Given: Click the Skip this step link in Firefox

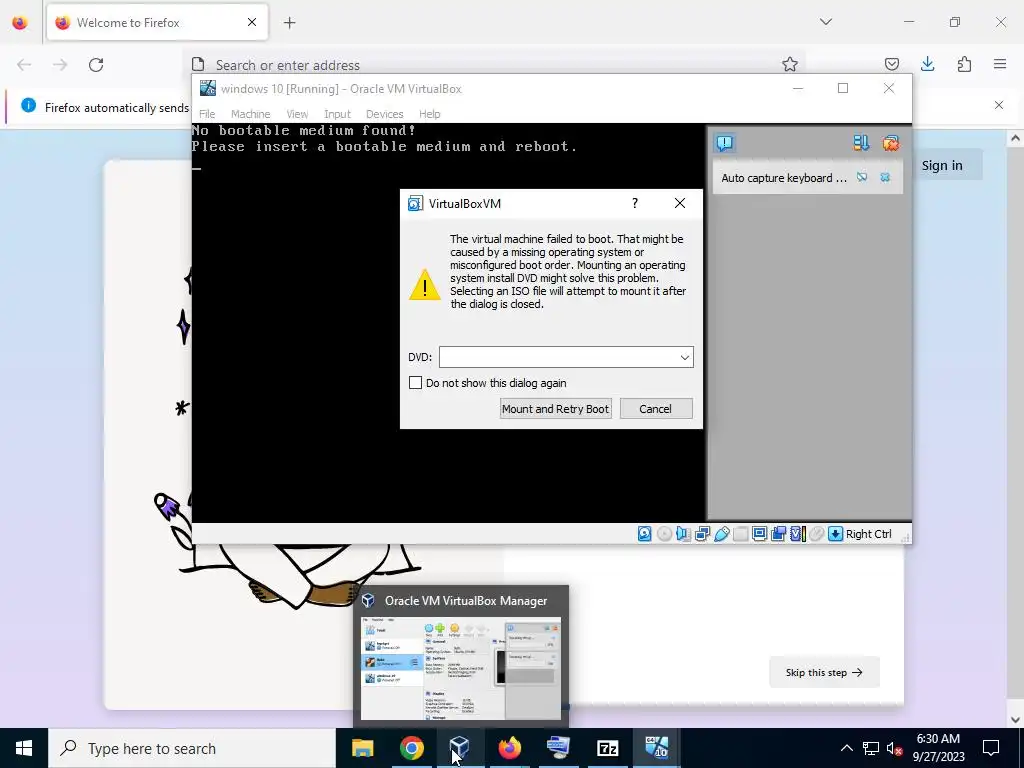Looking at the screenshot, I should point(824,672).
